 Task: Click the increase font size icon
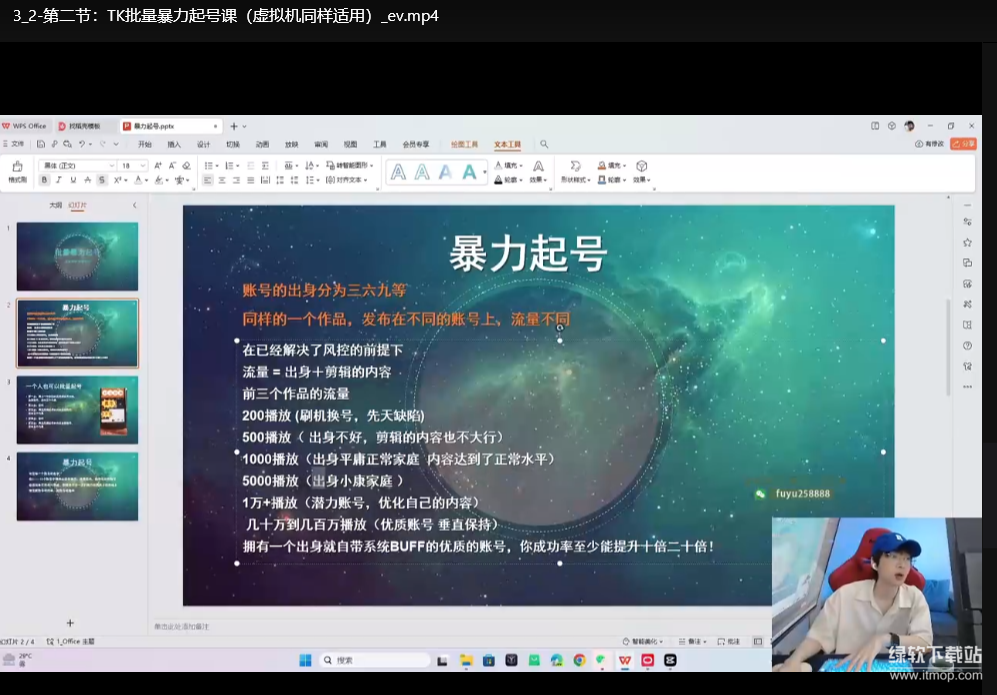point(157,165)
